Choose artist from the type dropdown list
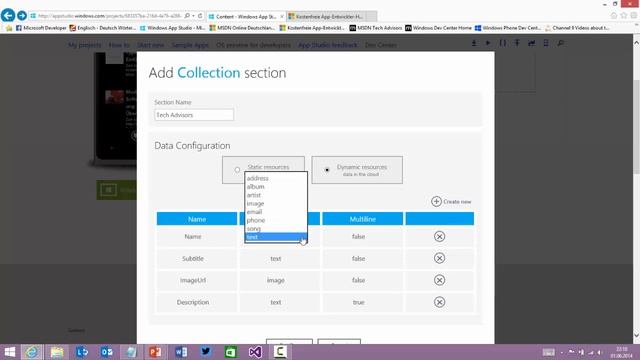This screenshot has width=640, height=360. pos(276,195)
